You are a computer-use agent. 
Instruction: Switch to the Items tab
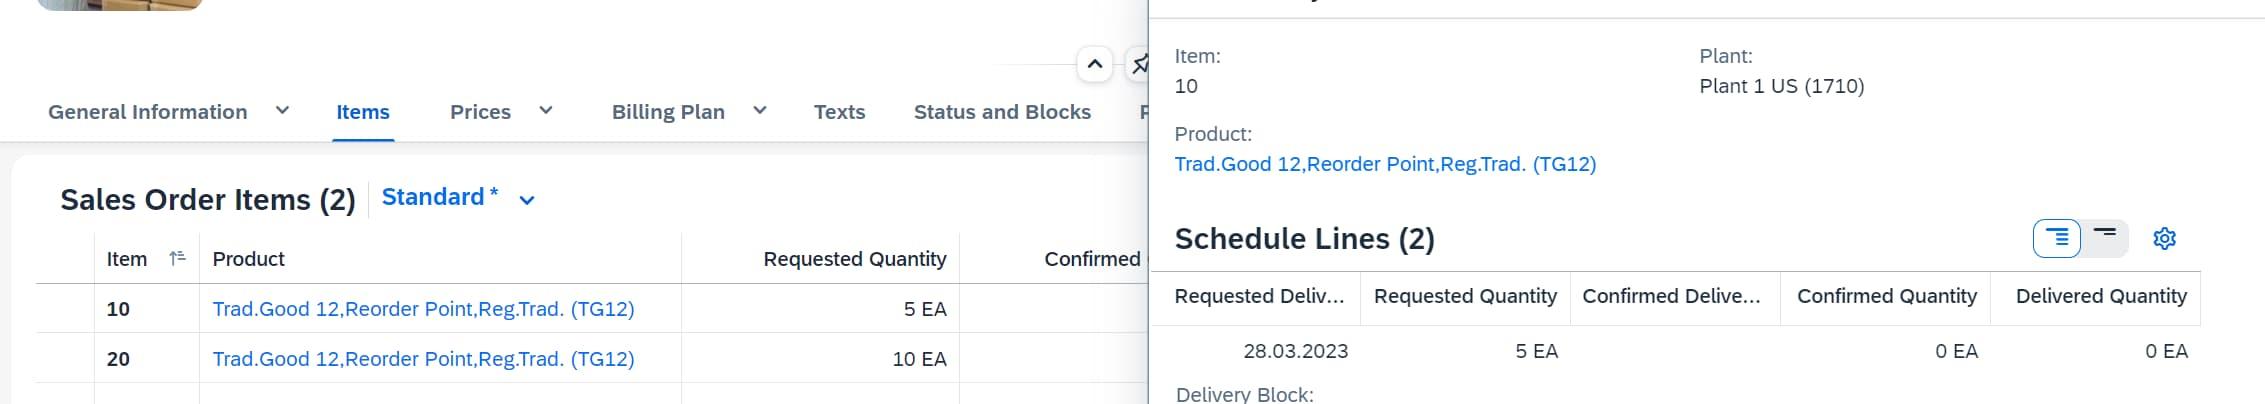click(362, 112)
